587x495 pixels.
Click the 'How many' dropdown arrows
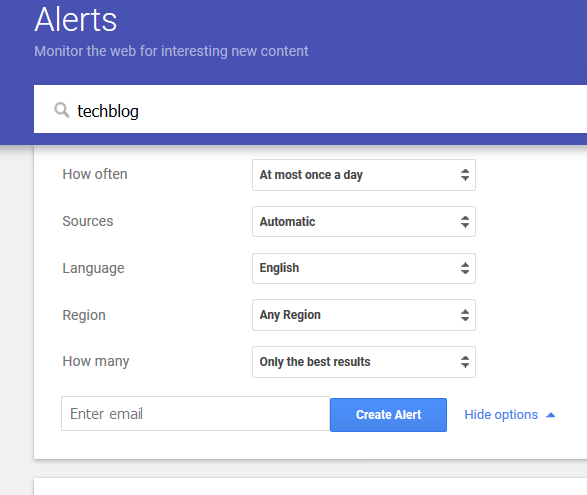[x=465, y=362]
